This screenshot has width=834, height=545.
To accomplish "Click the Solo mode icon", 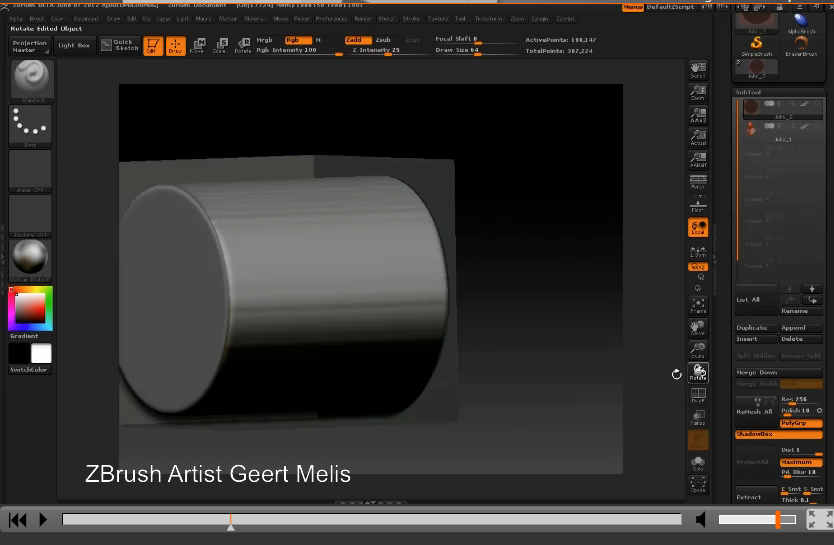I will pyautogui.click(x=698, y=464).
